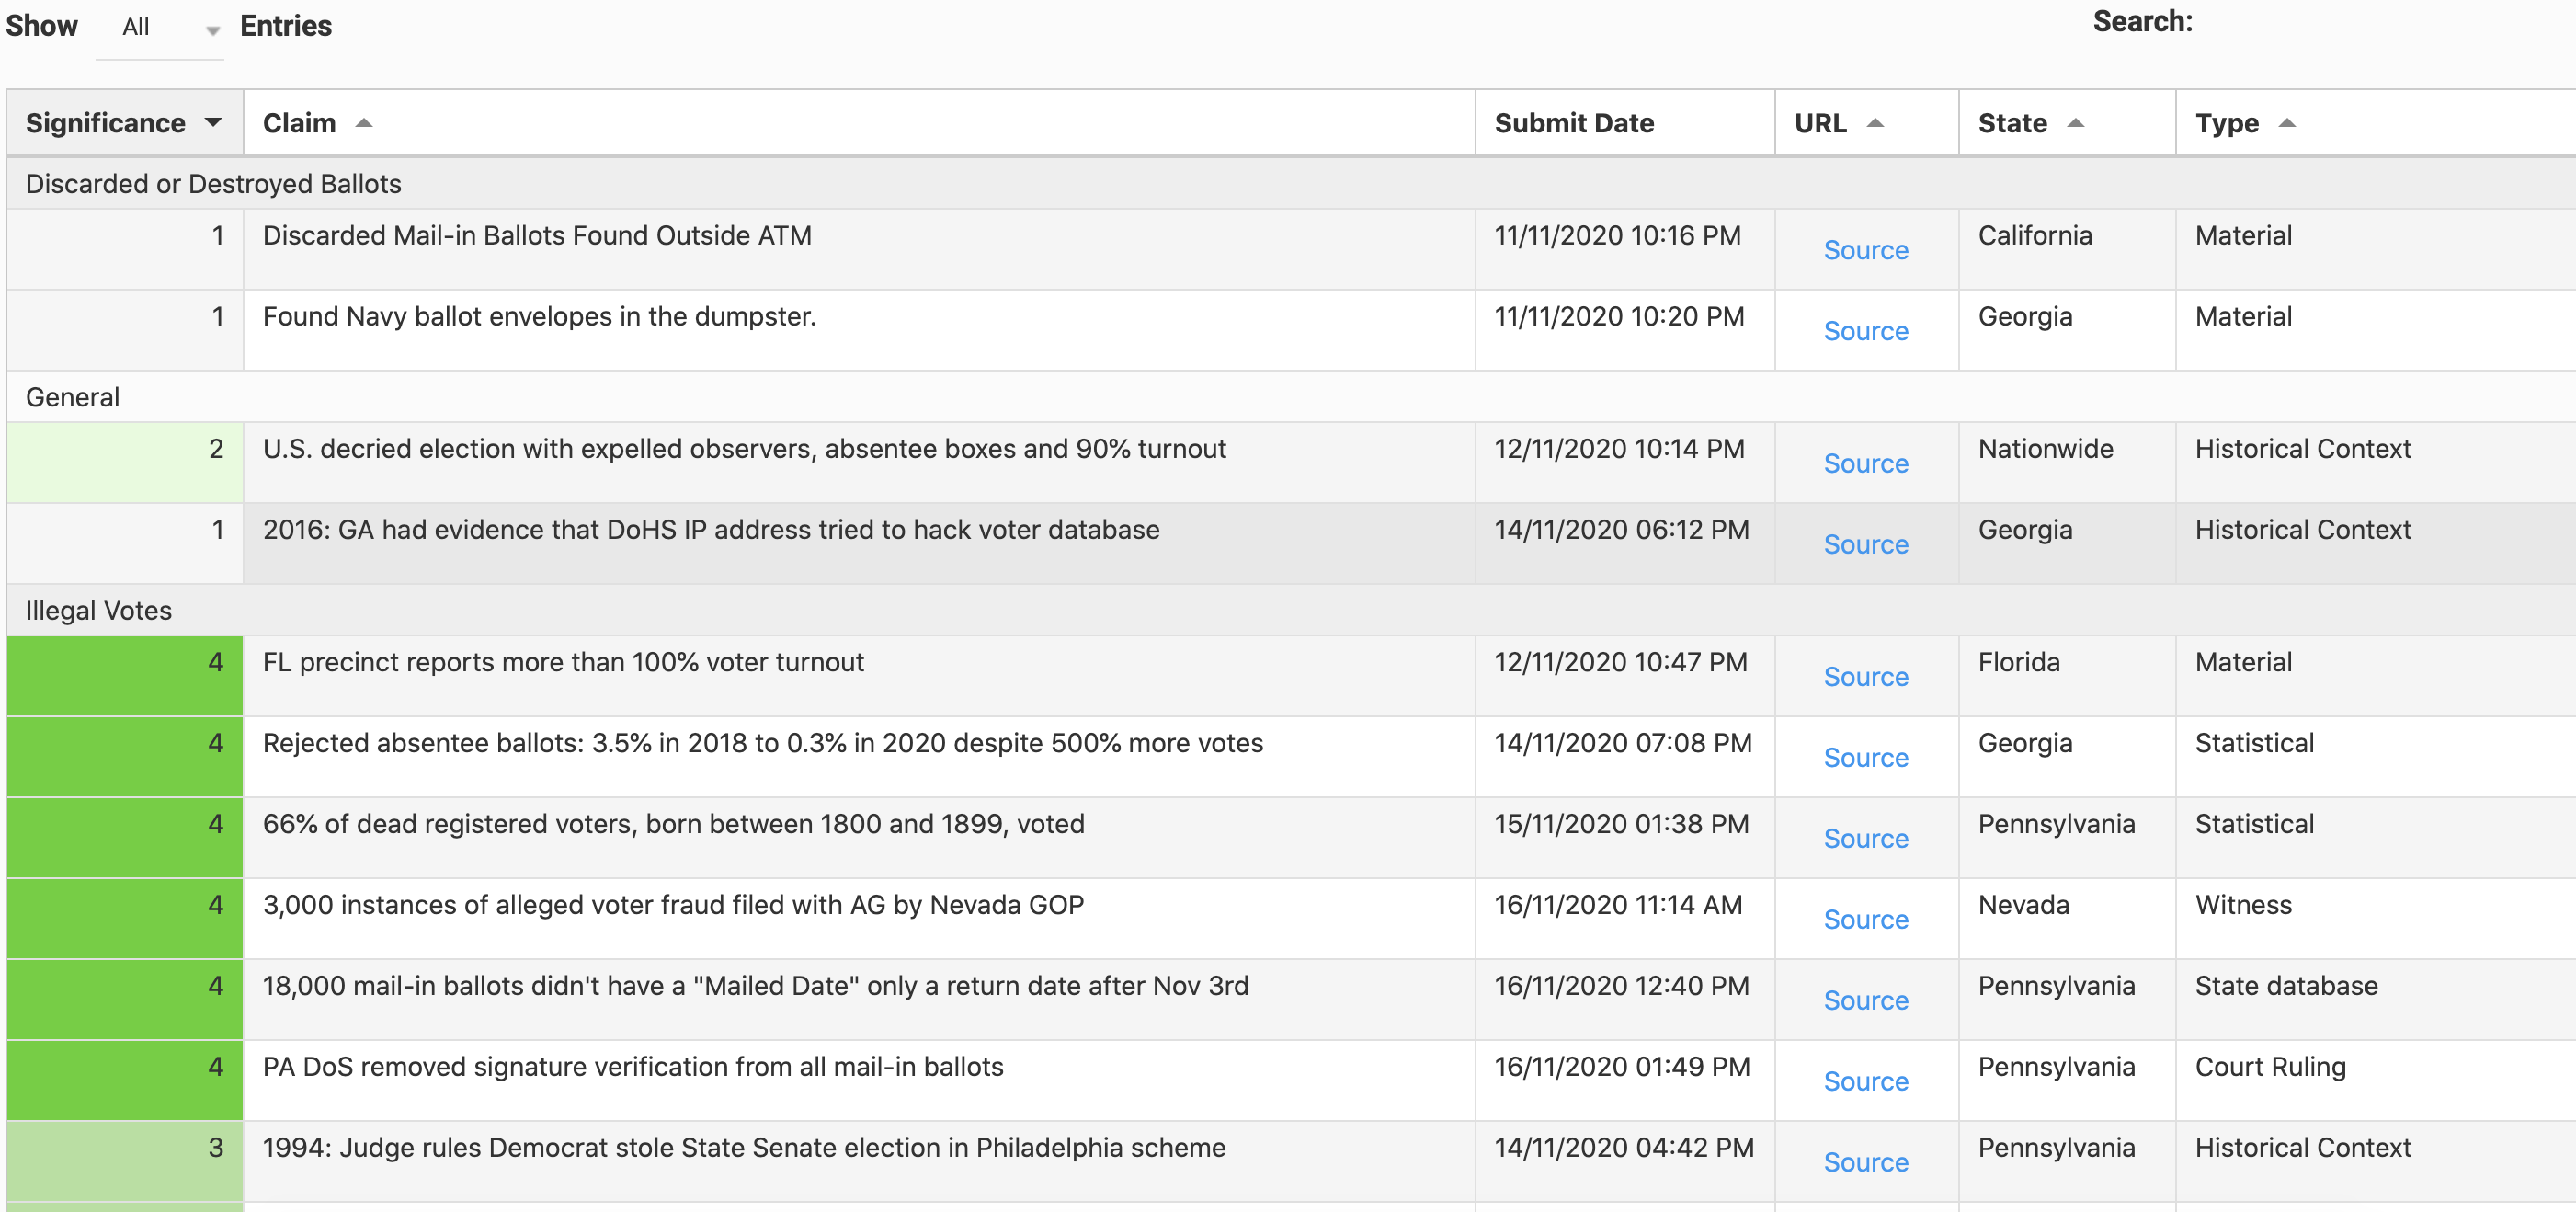Click claim '18,000 mail-in ballots didn't have a Mailed Date'
The width and height of the screenshot is (2576, 1212).
[x=756, y=987]
